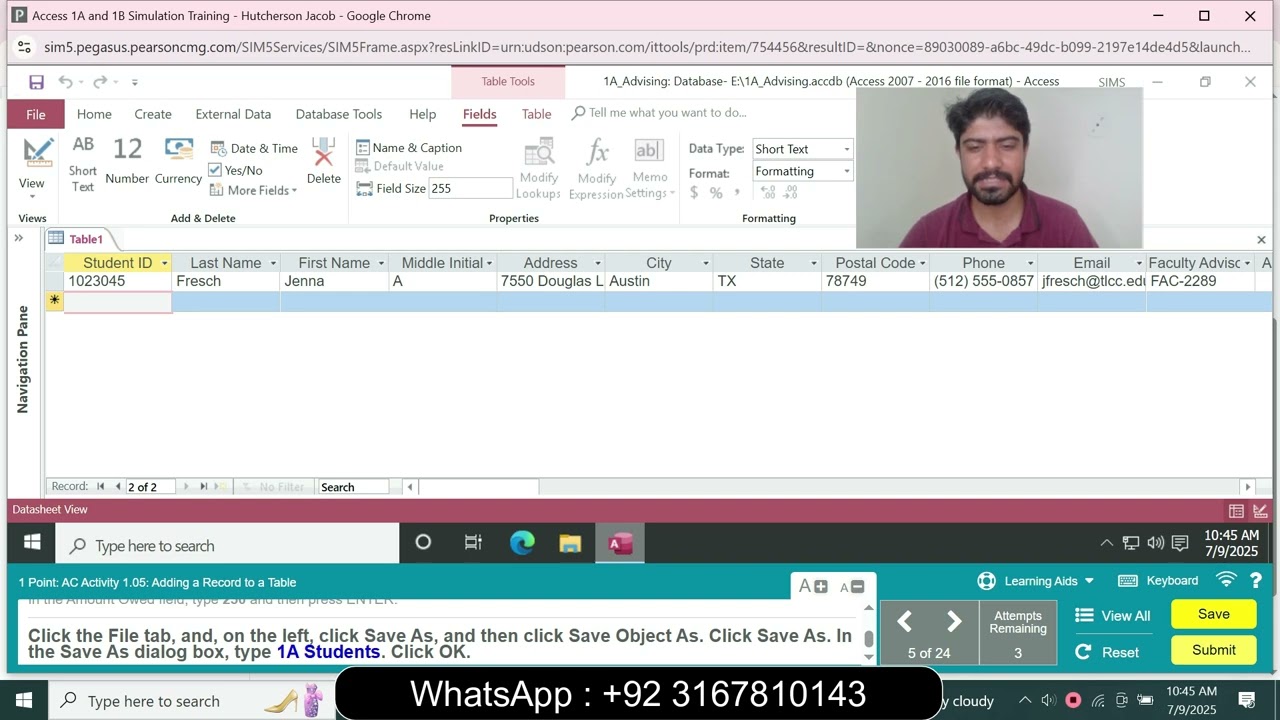Submit the simulation
This screenshot has height=720, width=1280.
[x=1214, y=650]
